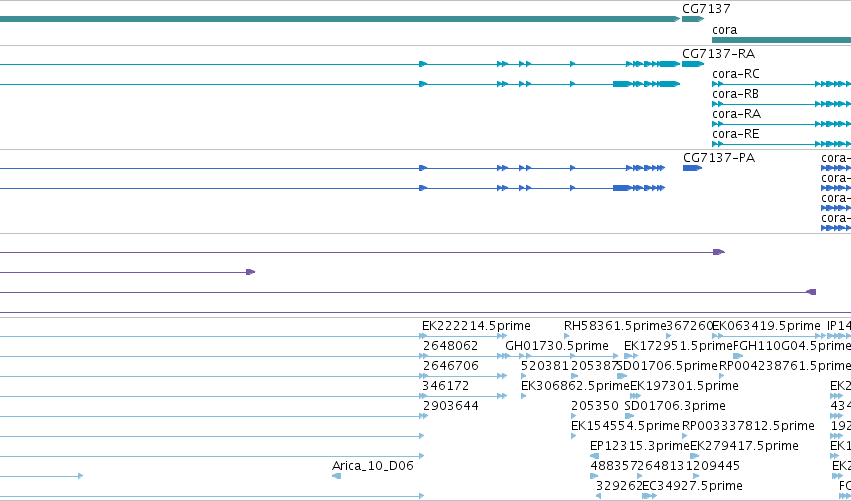Select the EK154554.5prime EST label
Viewport: 851px width, 501px height.
[625, 426]
